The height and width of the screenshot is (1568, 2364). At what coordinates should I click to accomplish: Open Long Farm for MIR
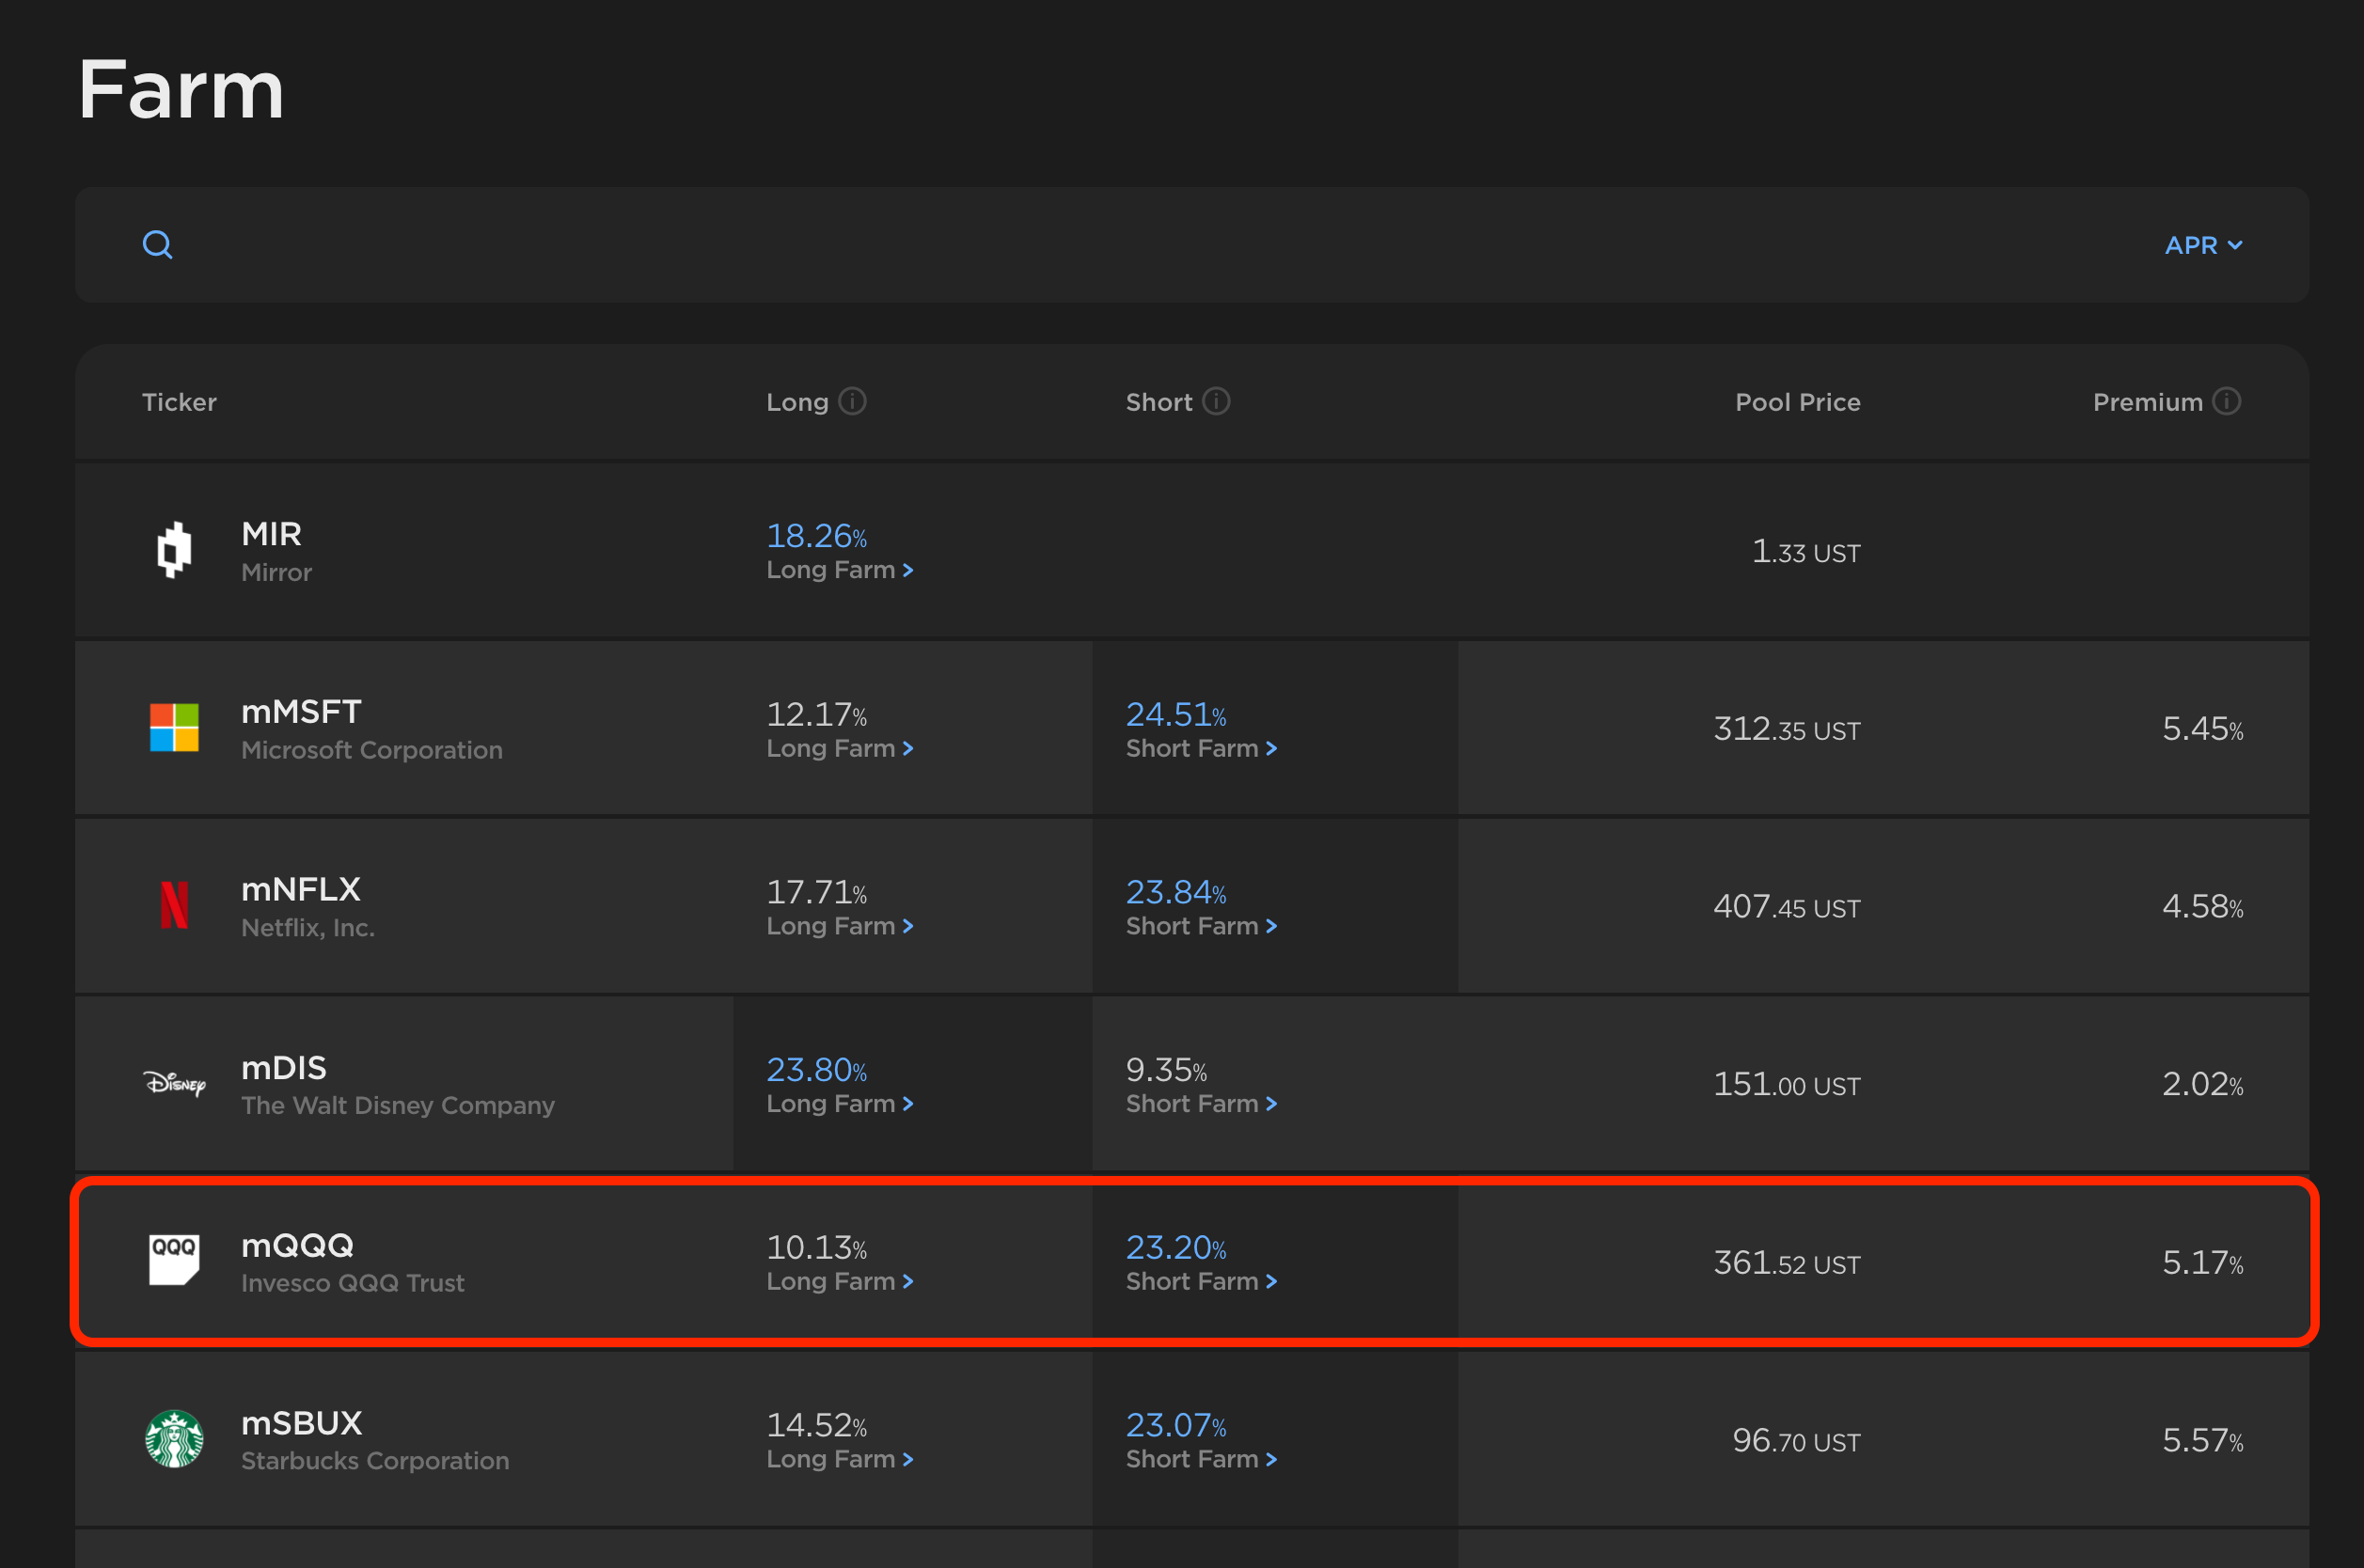(840, 570)
